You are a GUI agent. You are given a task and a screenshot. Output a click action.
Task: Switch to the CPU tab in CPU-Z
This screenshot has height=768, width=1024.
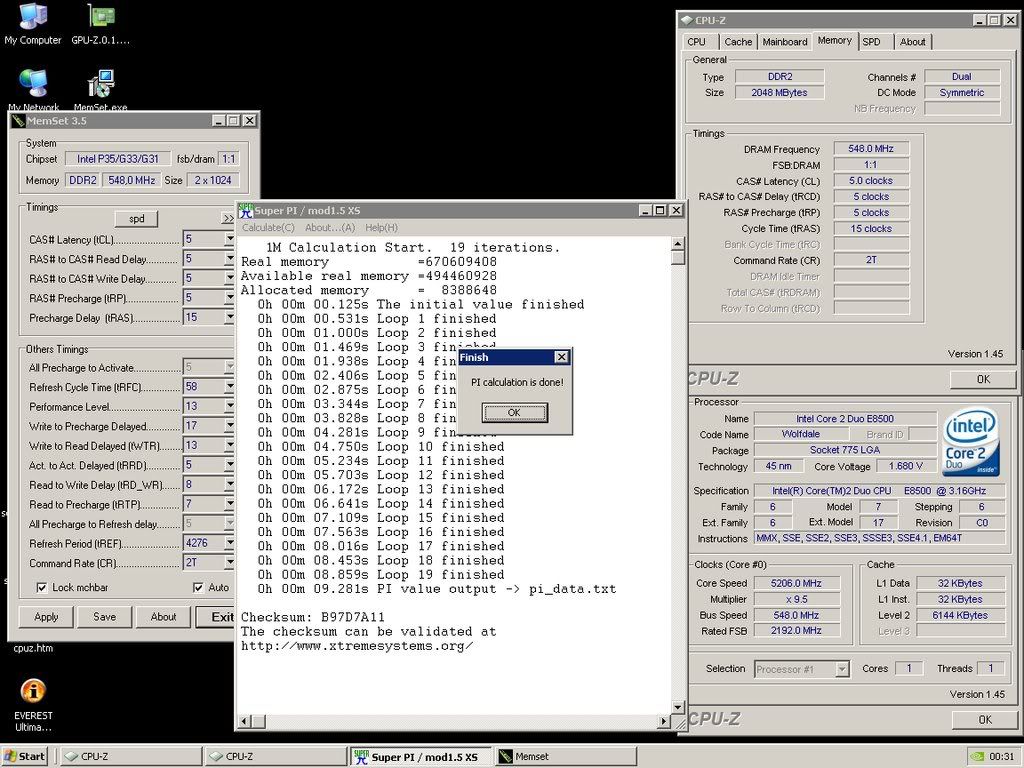pos(696,42)
